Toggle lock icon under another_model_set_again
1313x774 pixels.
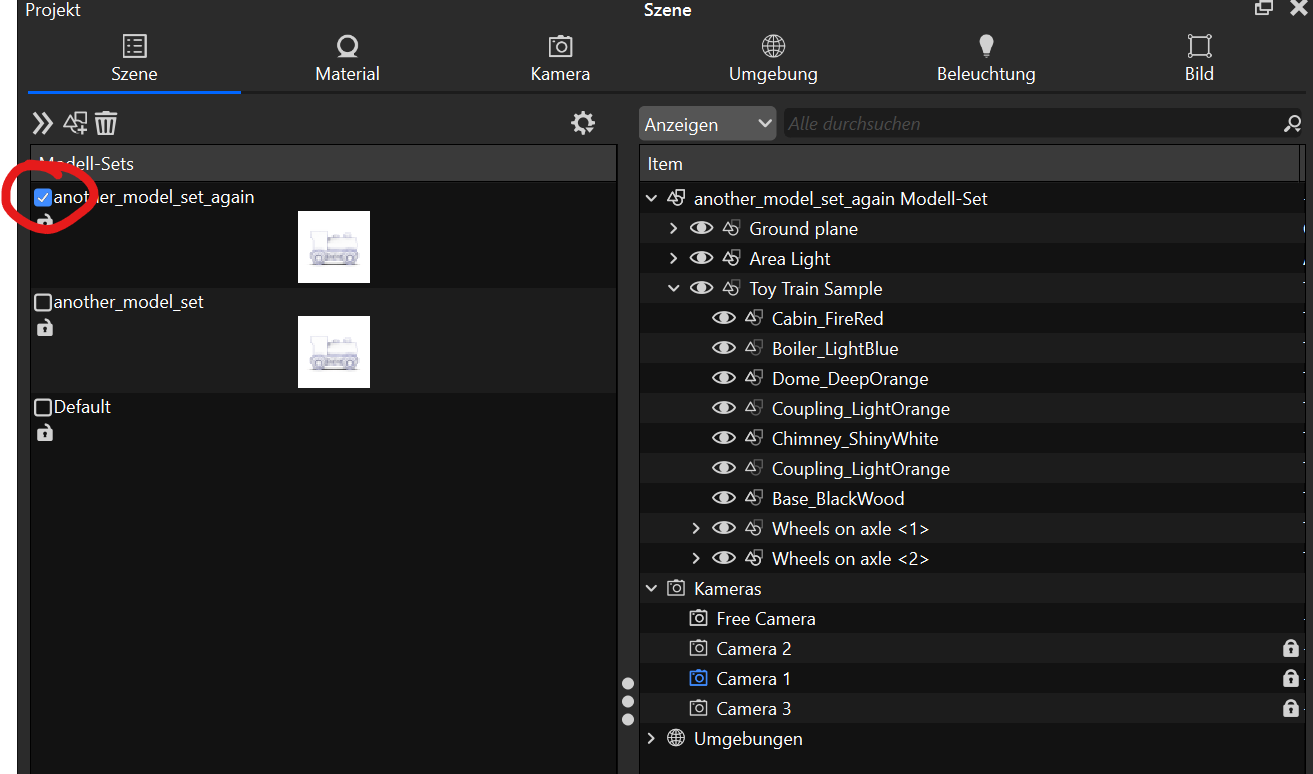(x=44, y=222)
